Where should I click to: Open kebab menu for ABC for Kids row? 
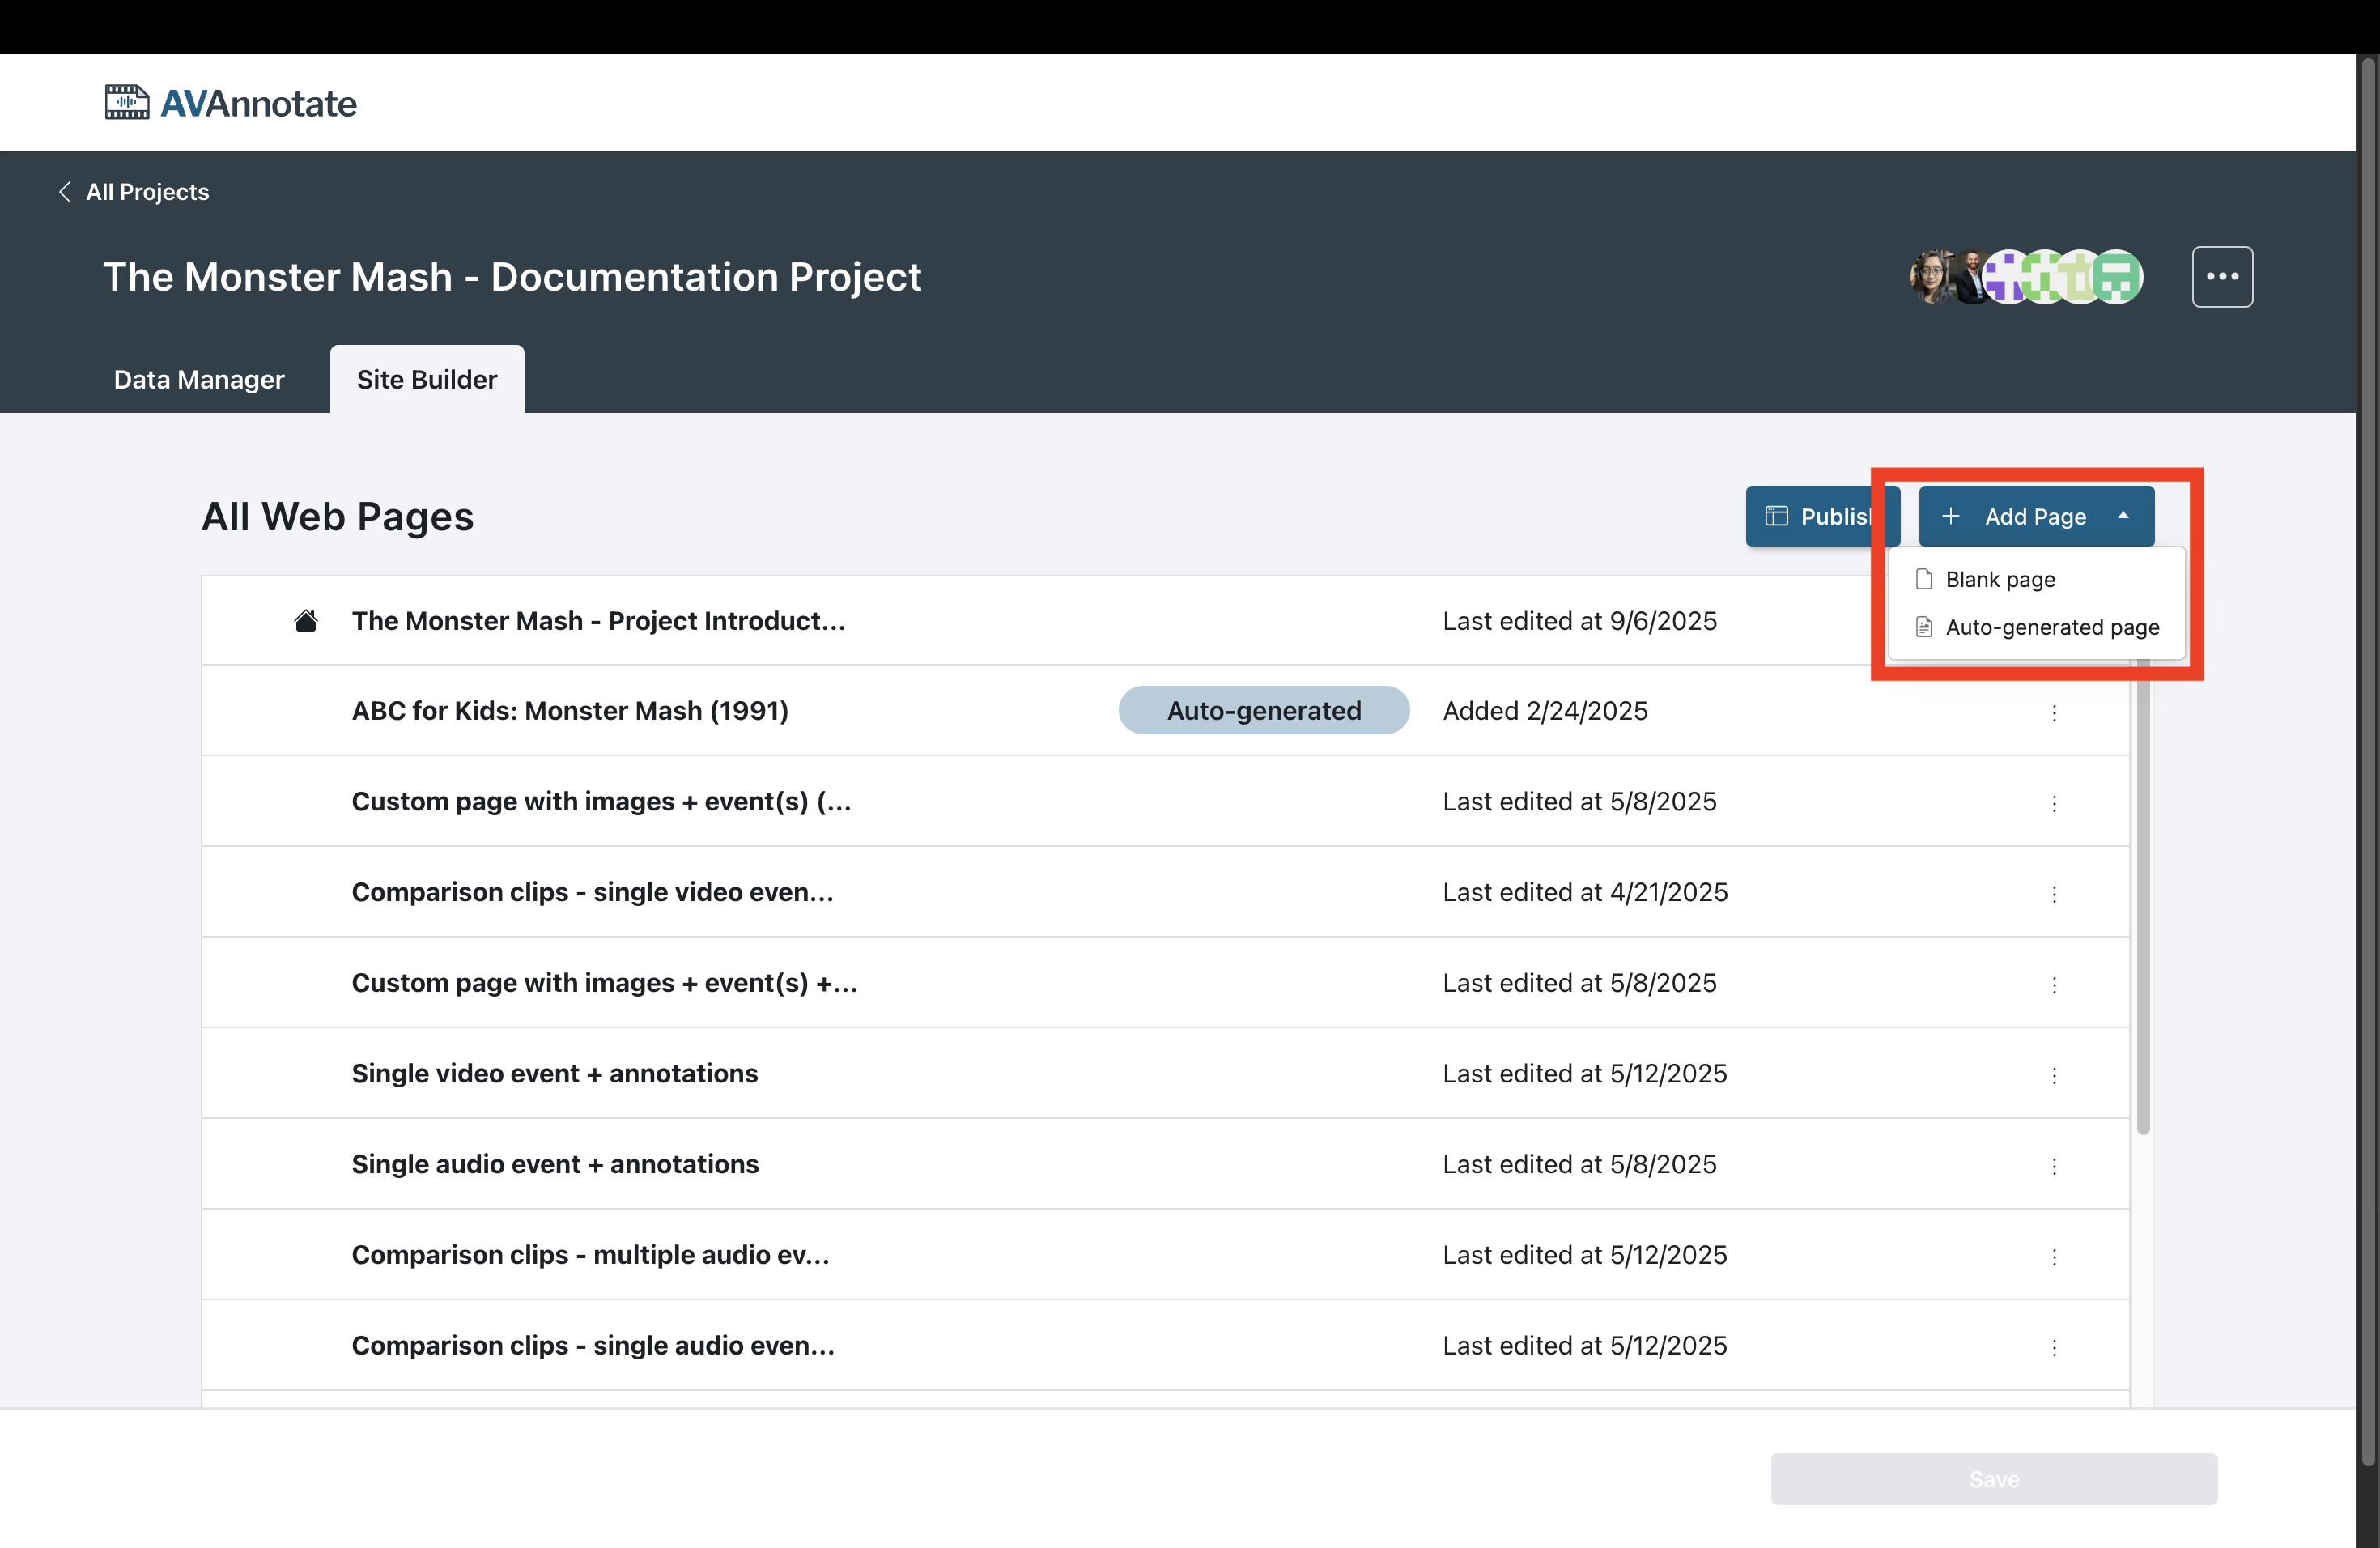[x=2054, y=712]
